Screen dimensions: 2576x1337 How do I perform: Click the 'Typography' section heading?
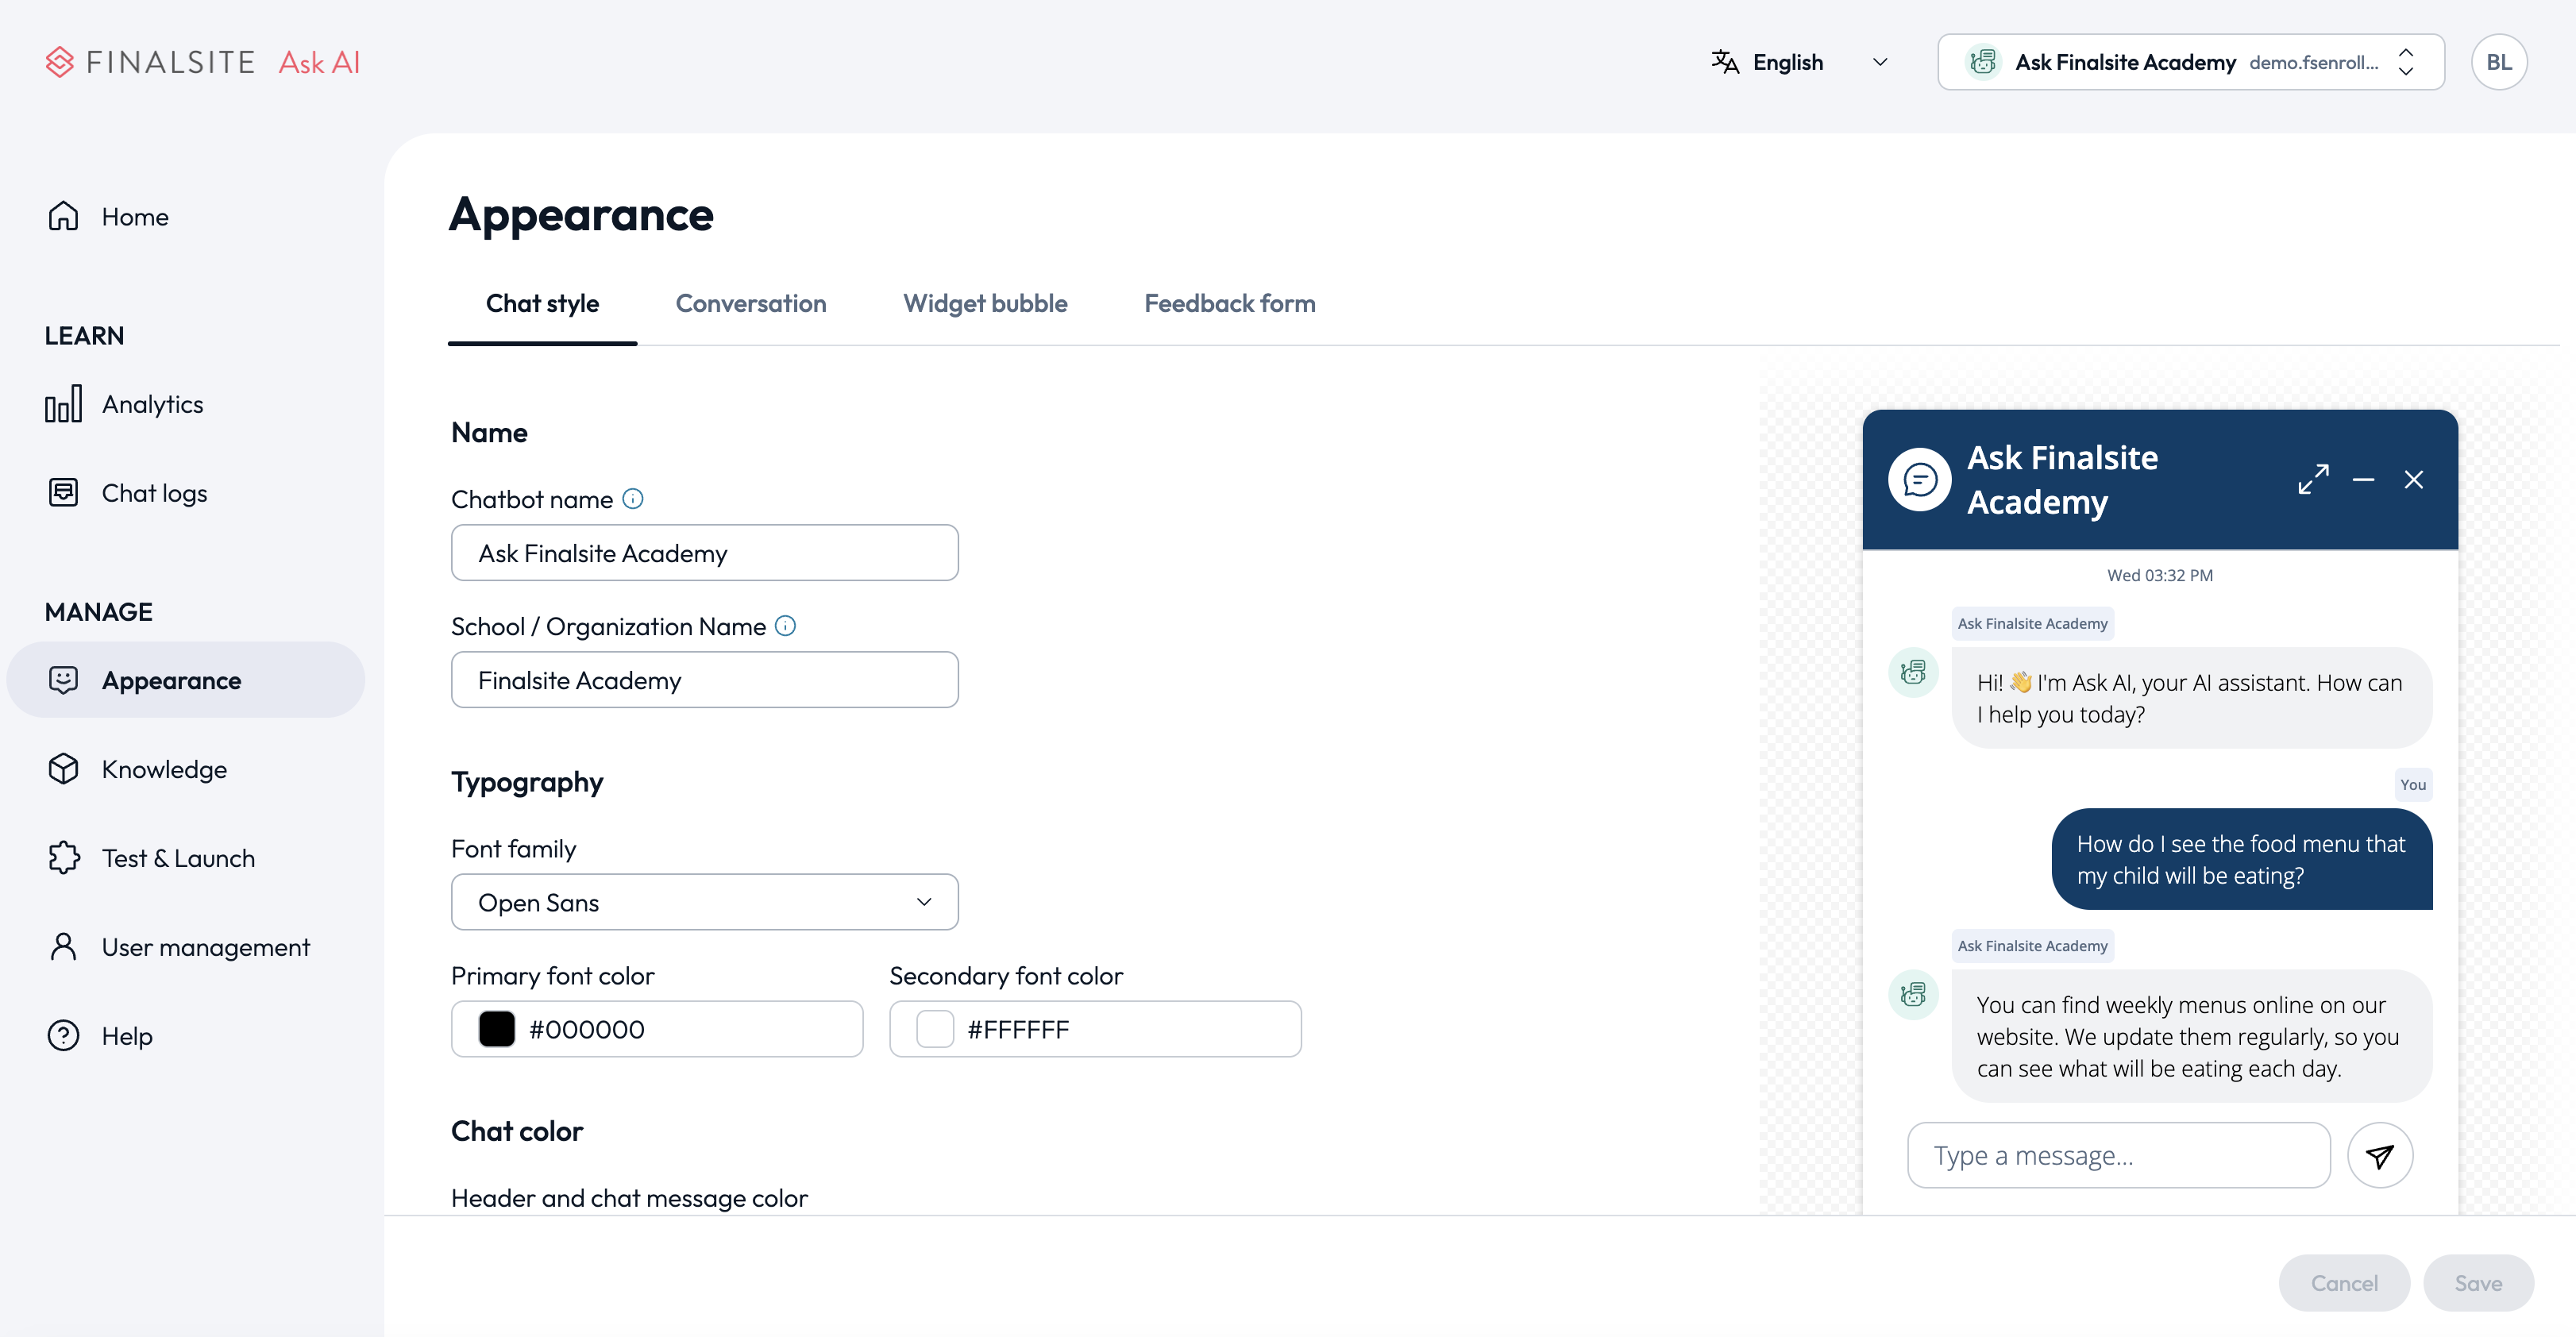click(x=527, y=782)
